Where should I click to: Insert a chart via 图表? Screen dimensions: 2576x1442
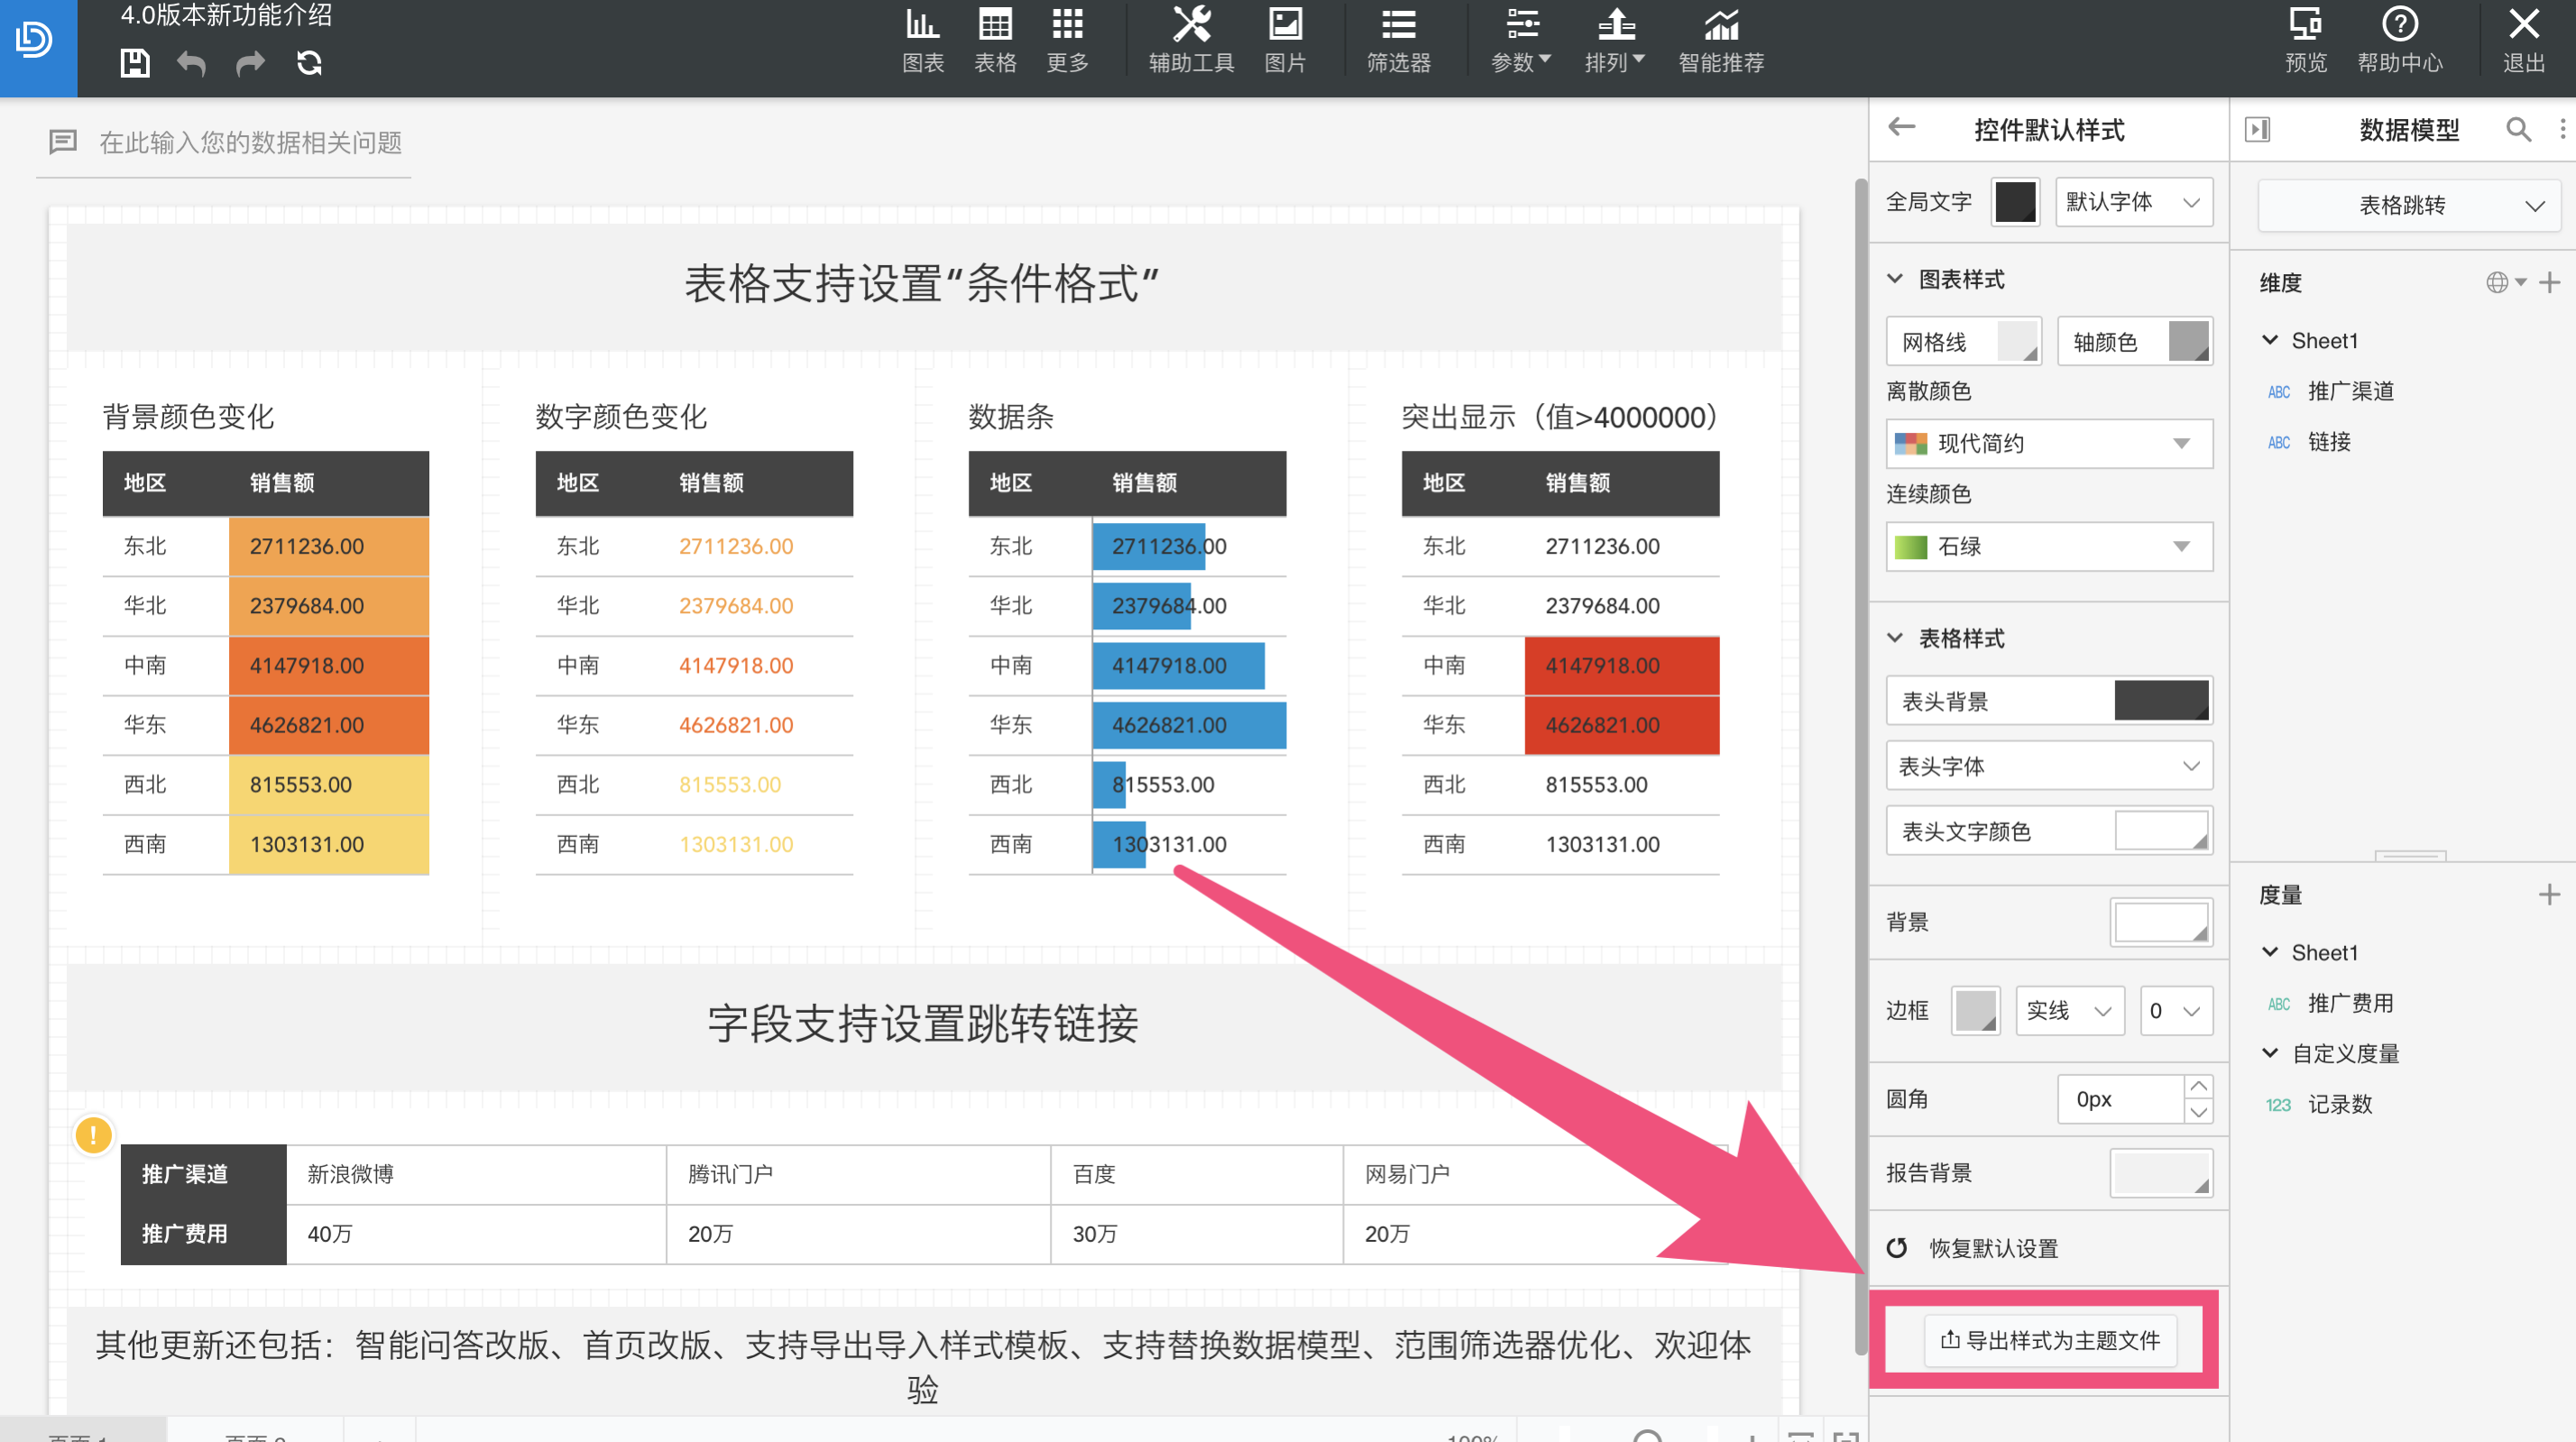click(922, 40)
